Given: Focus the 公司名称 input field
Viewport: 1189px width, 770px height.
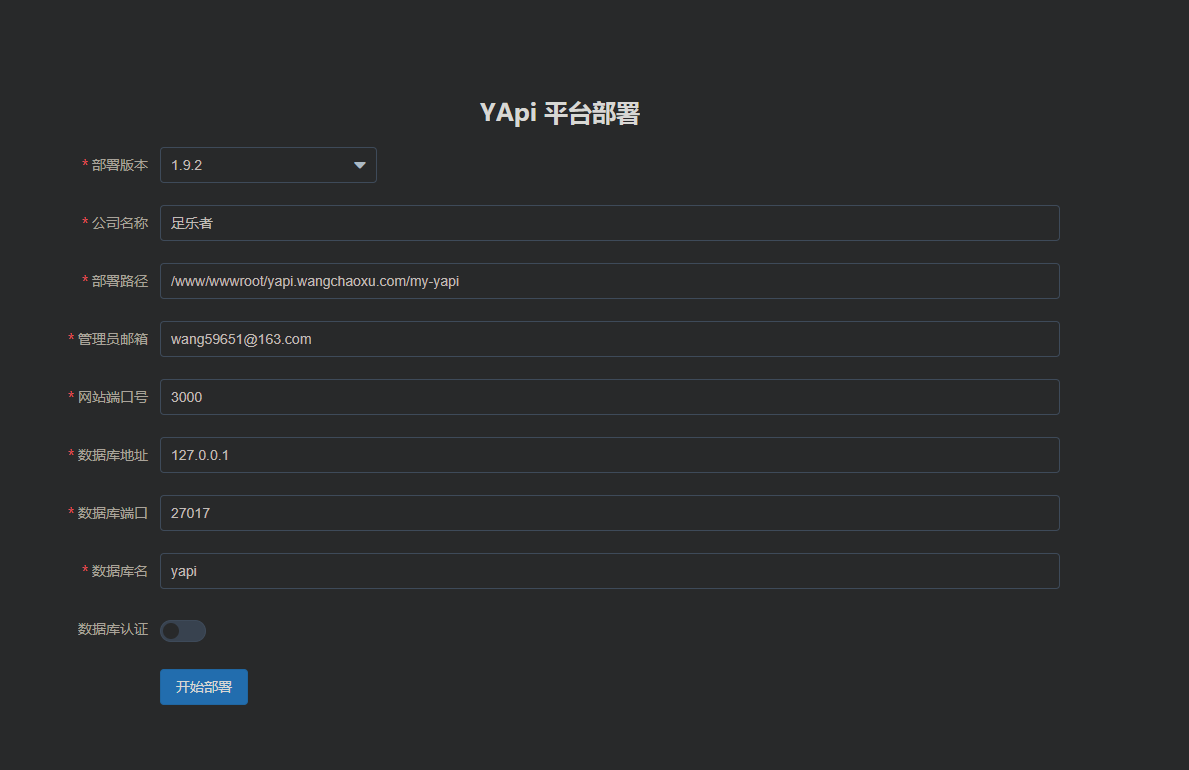Looking at the screenshot, I should [610, 223].
